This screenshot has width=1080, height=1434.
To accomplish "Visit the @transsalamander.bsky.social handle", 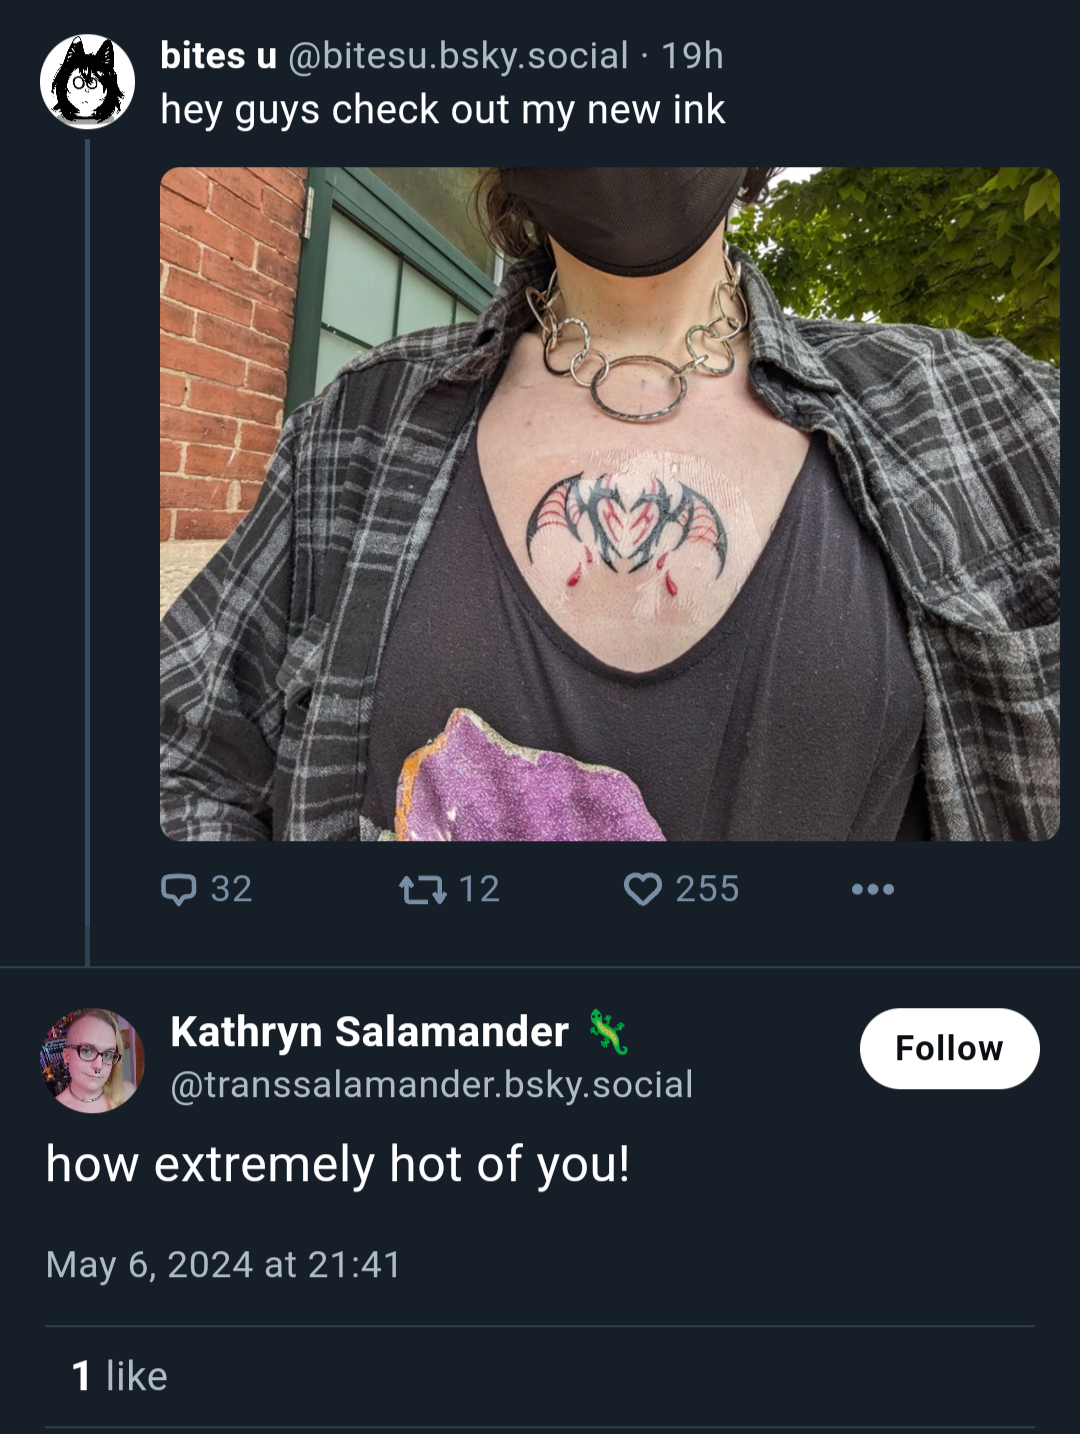I will pos(432,1085).
